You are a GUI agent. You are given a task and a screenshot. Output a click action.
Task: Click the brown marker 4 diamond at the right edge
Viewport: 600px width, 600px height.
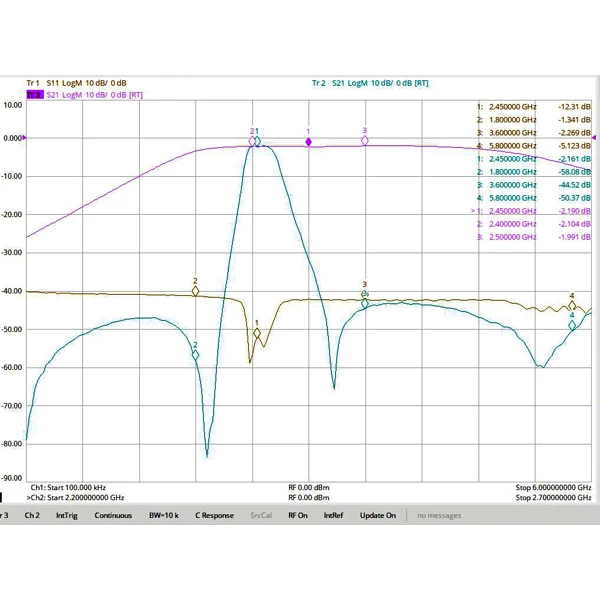click(x=572, y=306)
